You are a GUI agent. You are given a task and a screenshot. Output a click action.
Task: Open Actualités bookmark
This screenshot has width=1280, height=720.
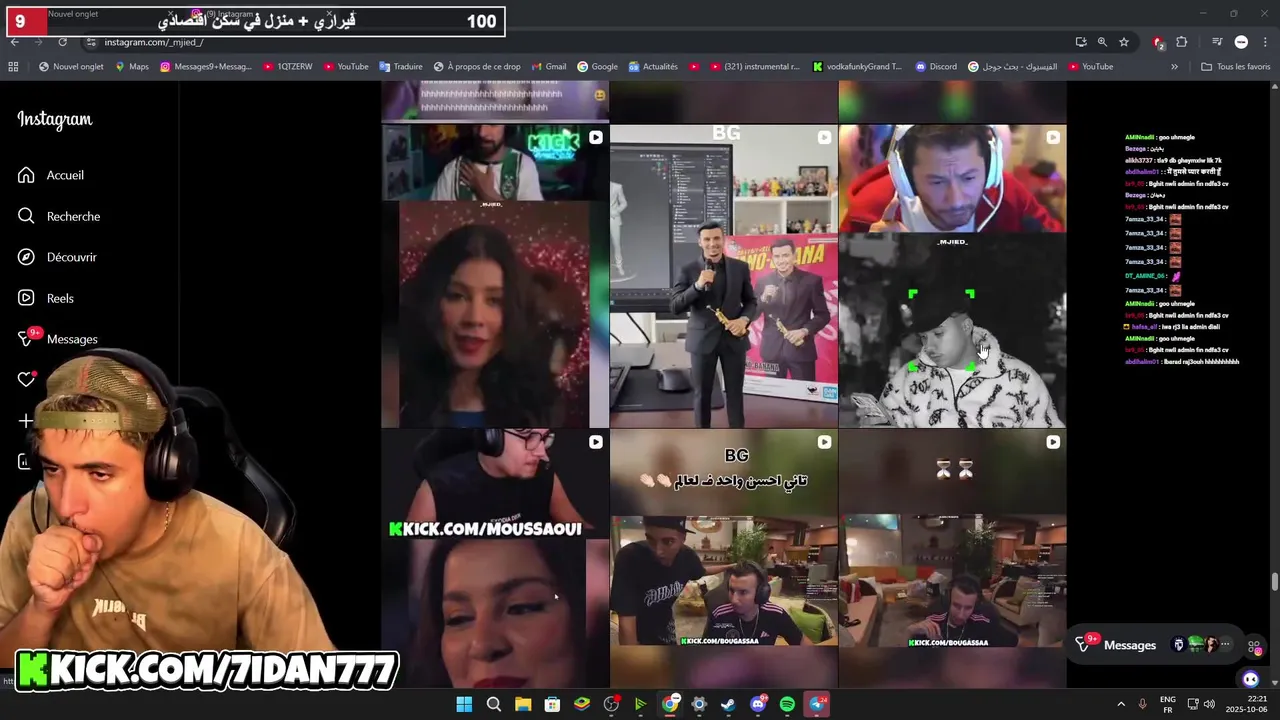click(x=653, y=67)
